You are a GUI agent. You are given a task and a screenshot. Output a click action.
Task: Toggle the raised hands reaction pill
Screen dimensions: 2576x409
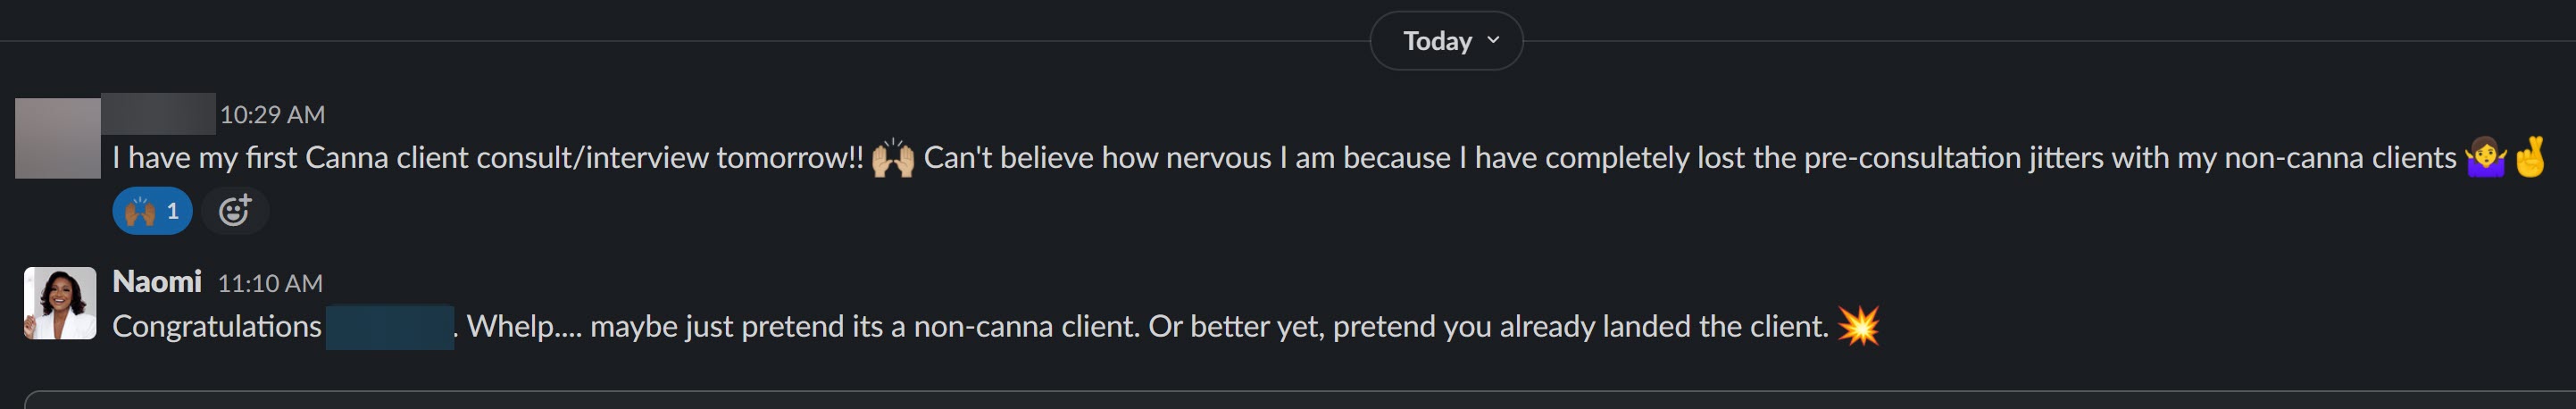(152, 211)
